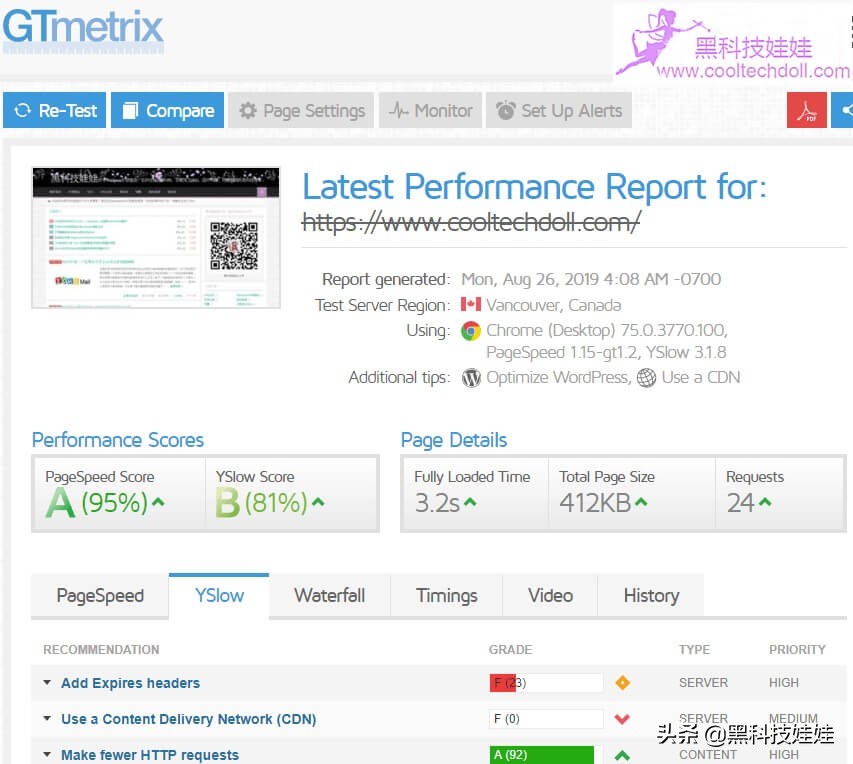Click the globe CDN icon

646,378
